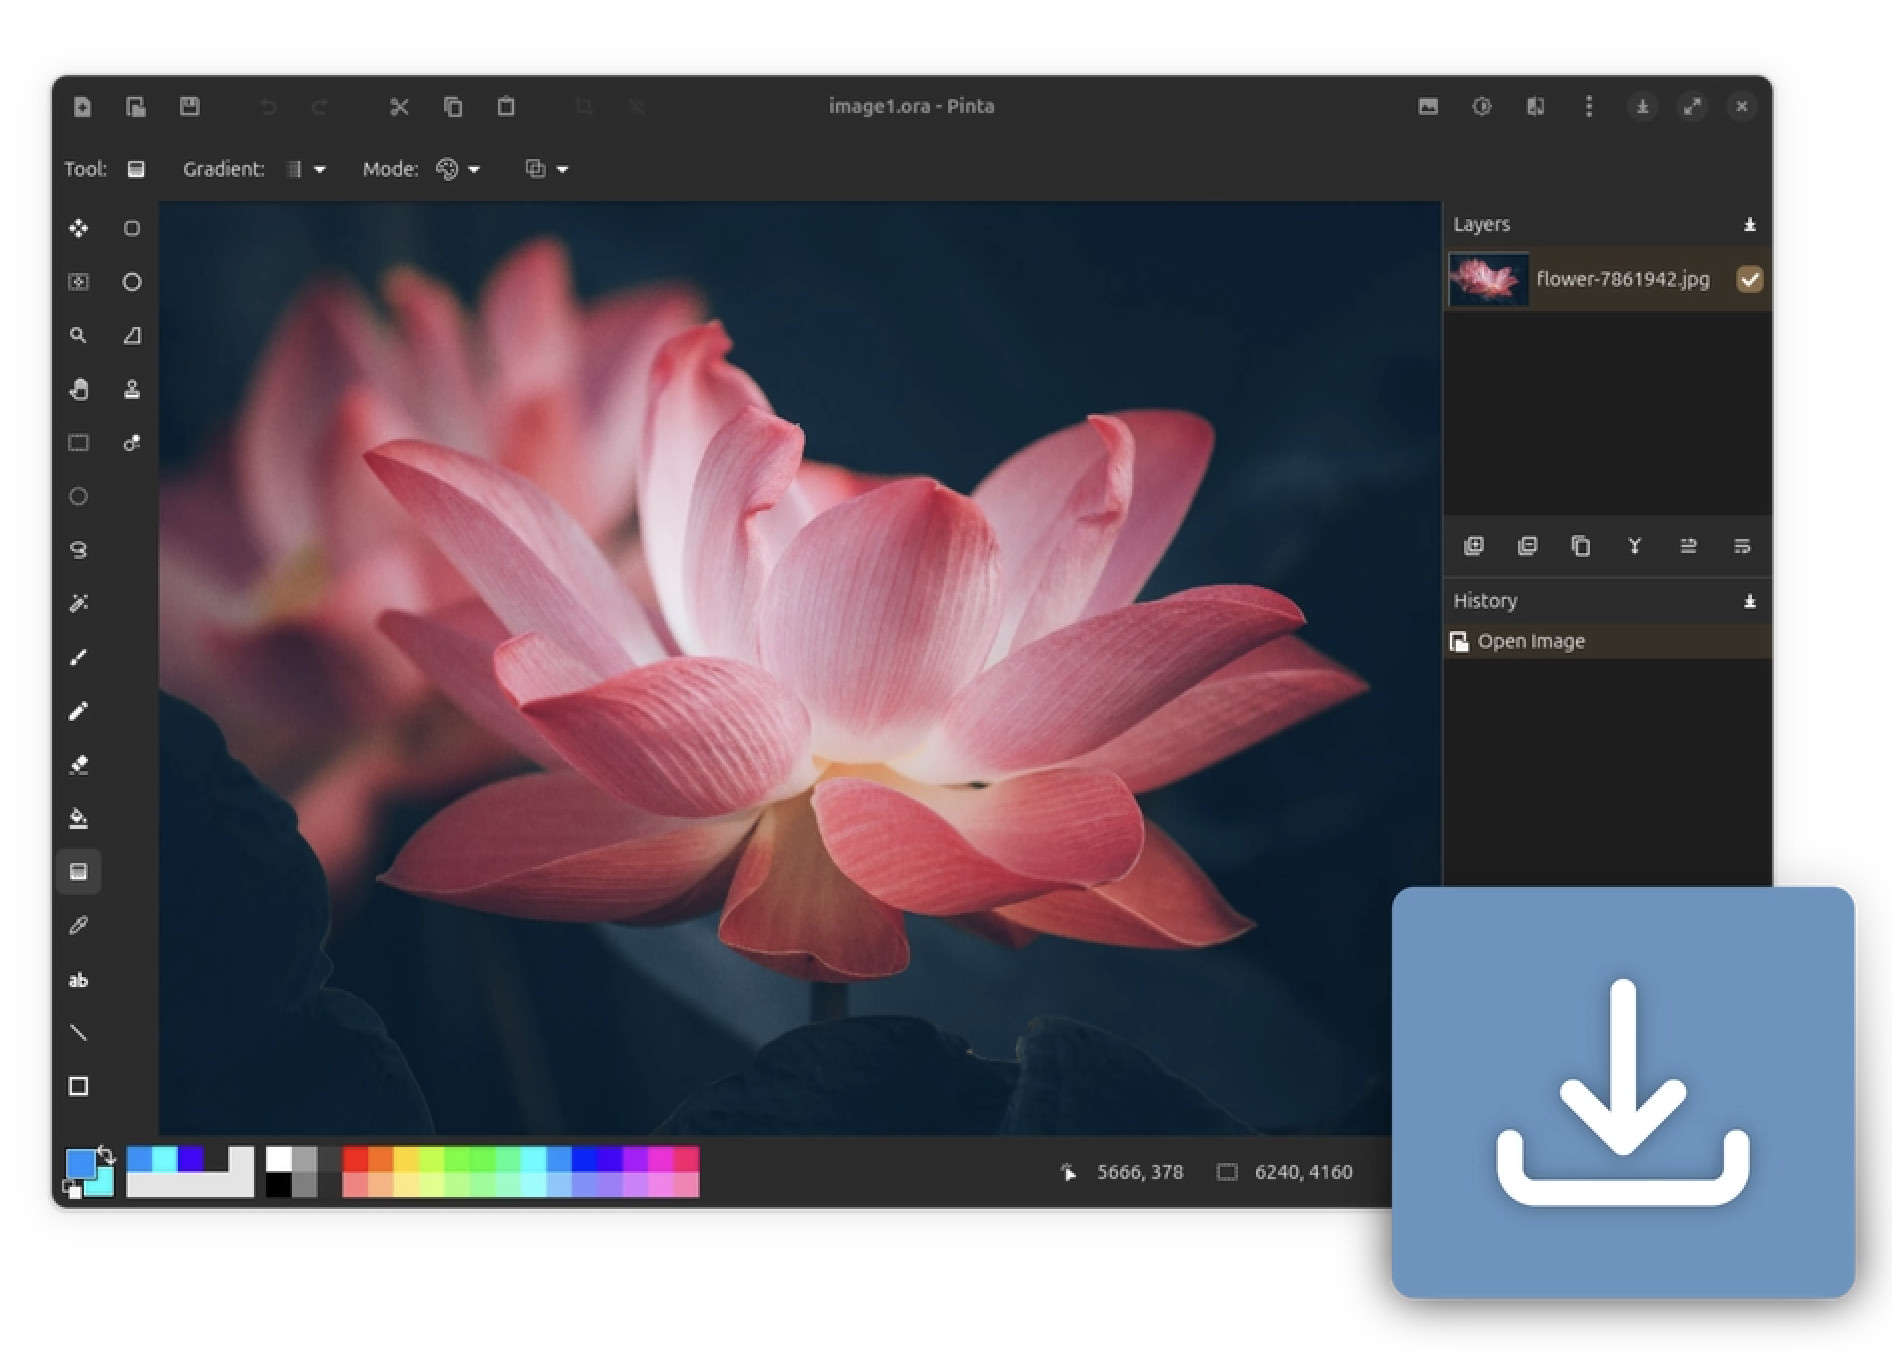The width and height of the screenshot is (1892, 1362).
Task: Select the Text tool
Action: pos(78,980)
